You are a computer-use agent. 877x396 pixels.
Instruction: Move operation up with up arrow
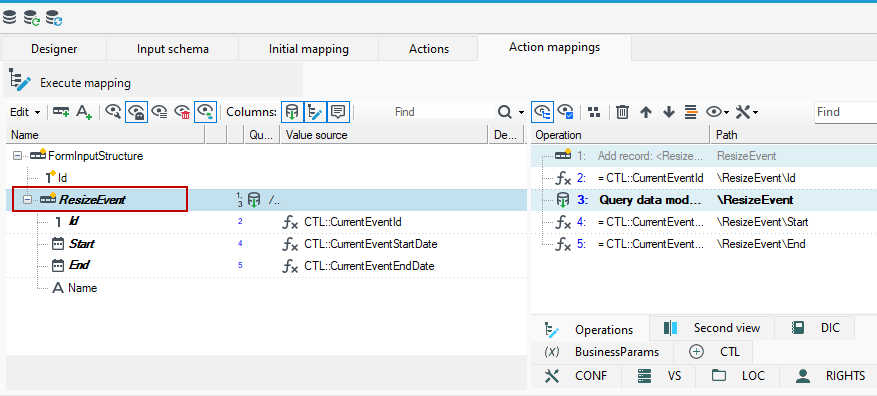click(646, 112)
